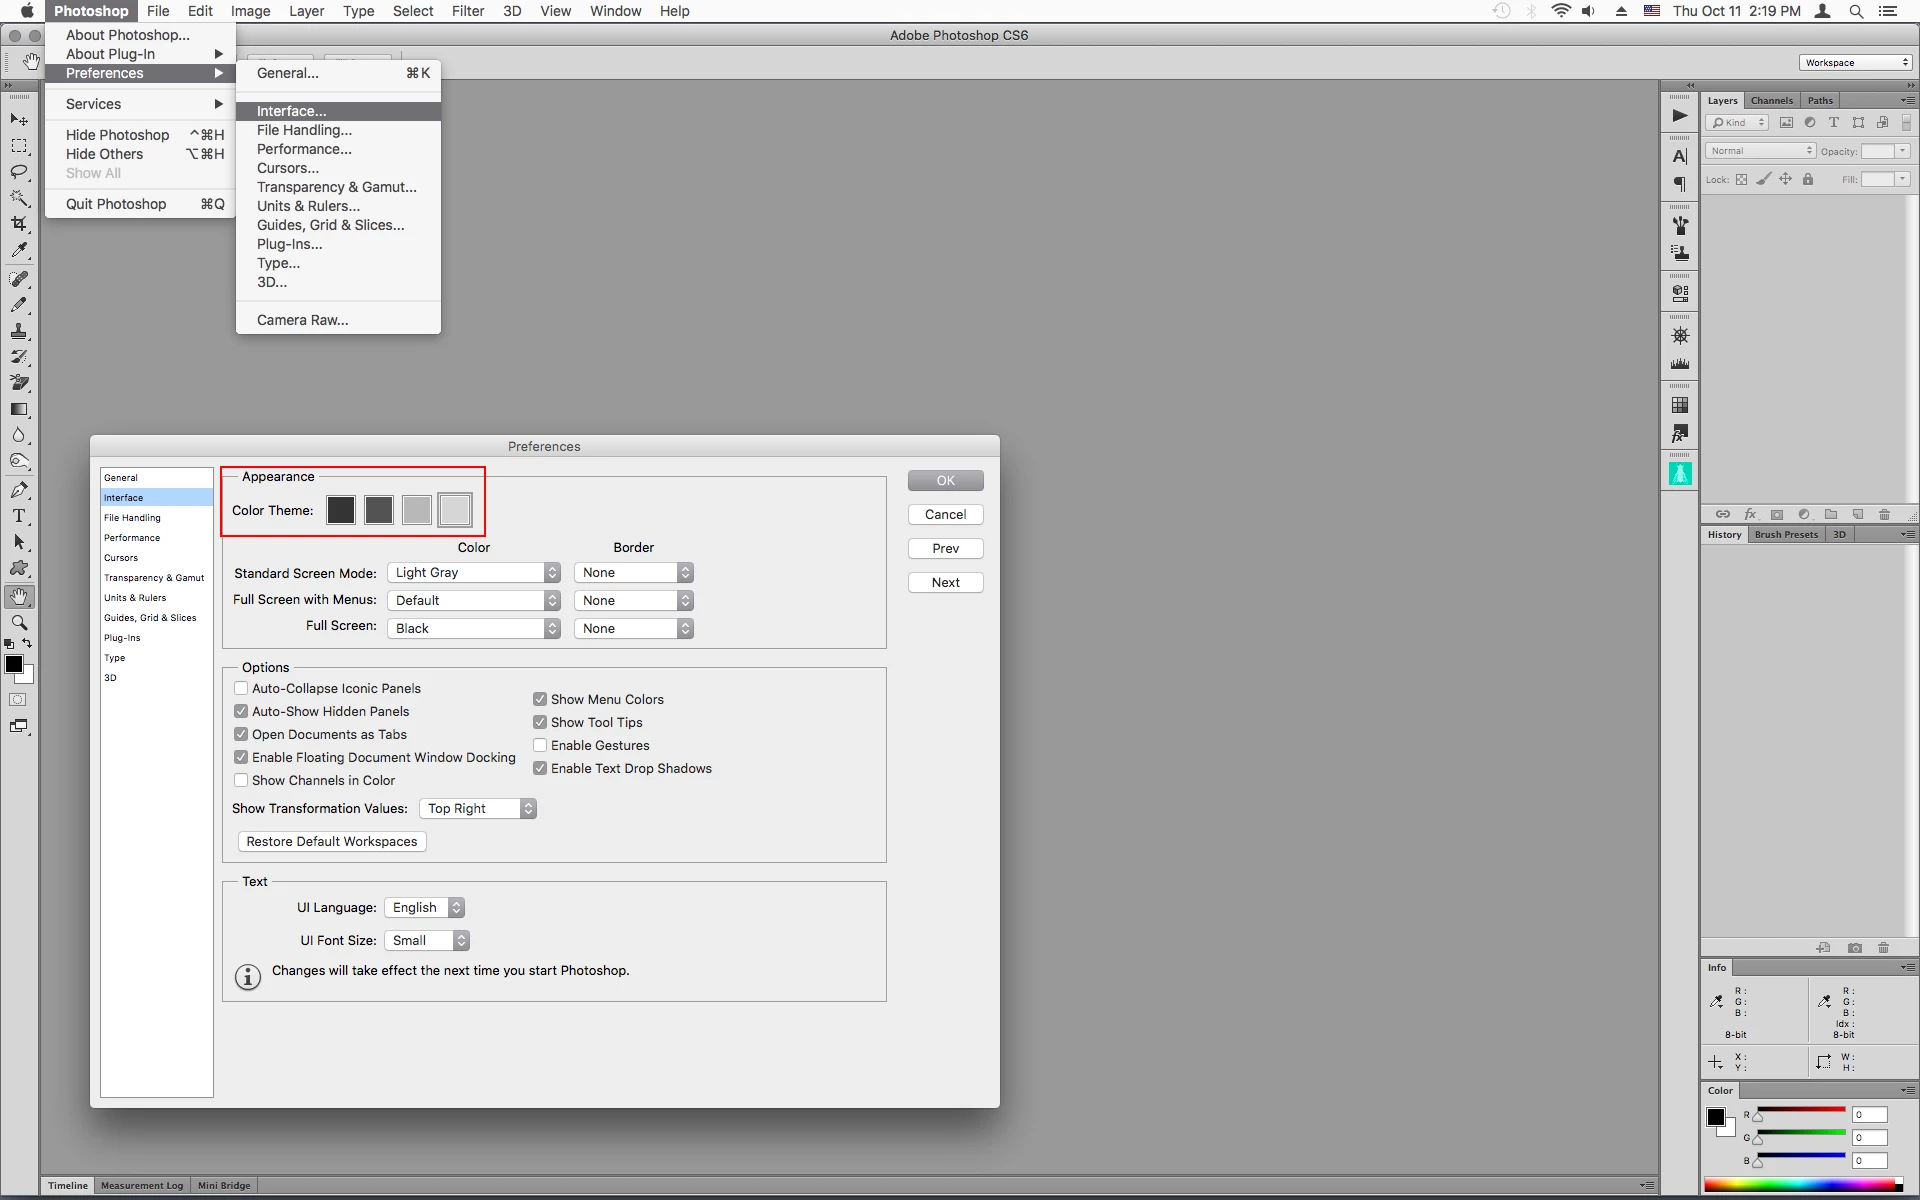The image size is (1920, 1200).
Task: Uncheck Show Tool Tips option
Action: pos(540,722)
